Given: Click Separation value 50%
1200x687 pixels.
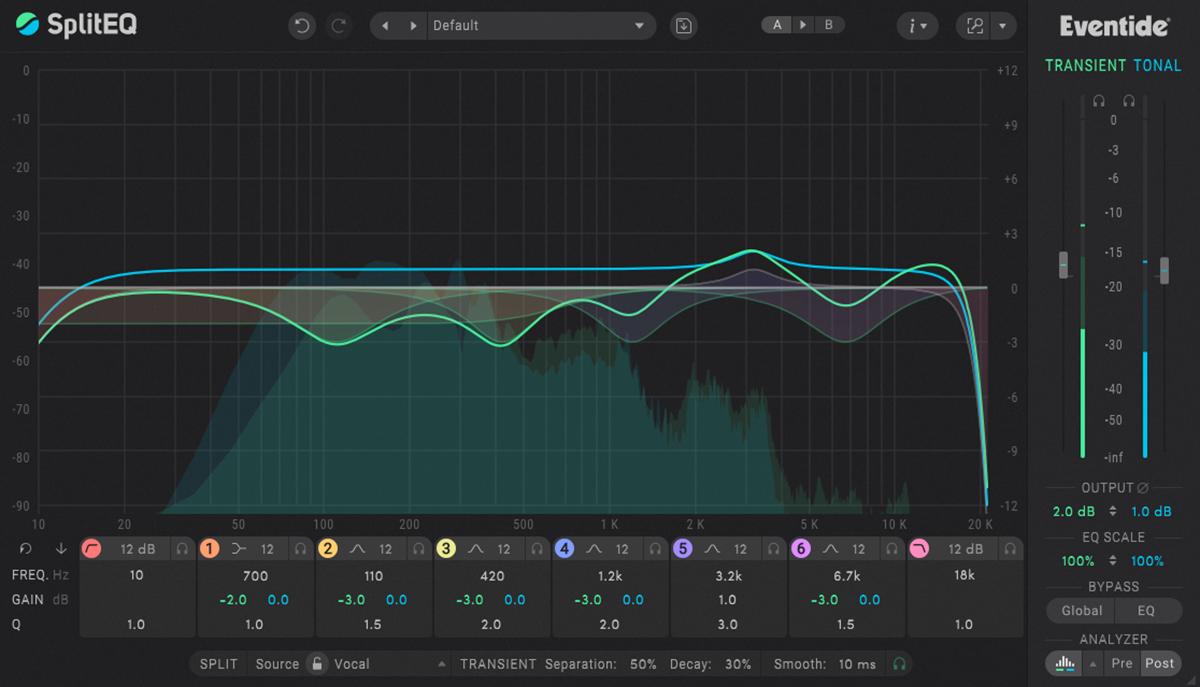Looking at the screenshot, I should (643, 664).
